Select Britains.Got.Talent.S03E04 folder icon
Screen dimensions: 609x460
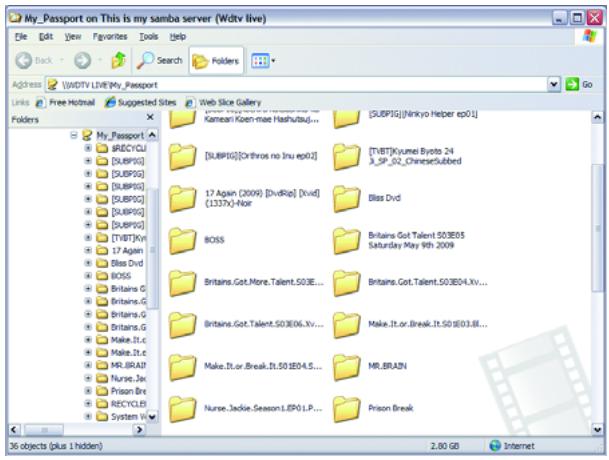(346, 282)
